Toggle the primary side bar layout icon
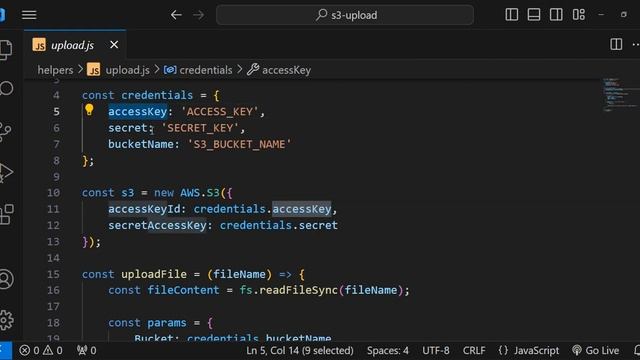 511,15
